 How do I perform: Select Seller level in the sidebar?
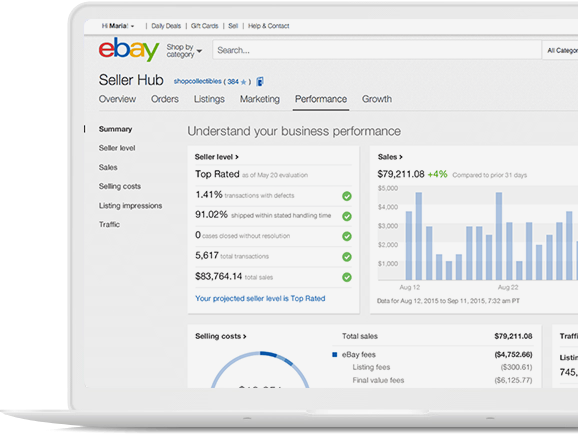point(117,148)
